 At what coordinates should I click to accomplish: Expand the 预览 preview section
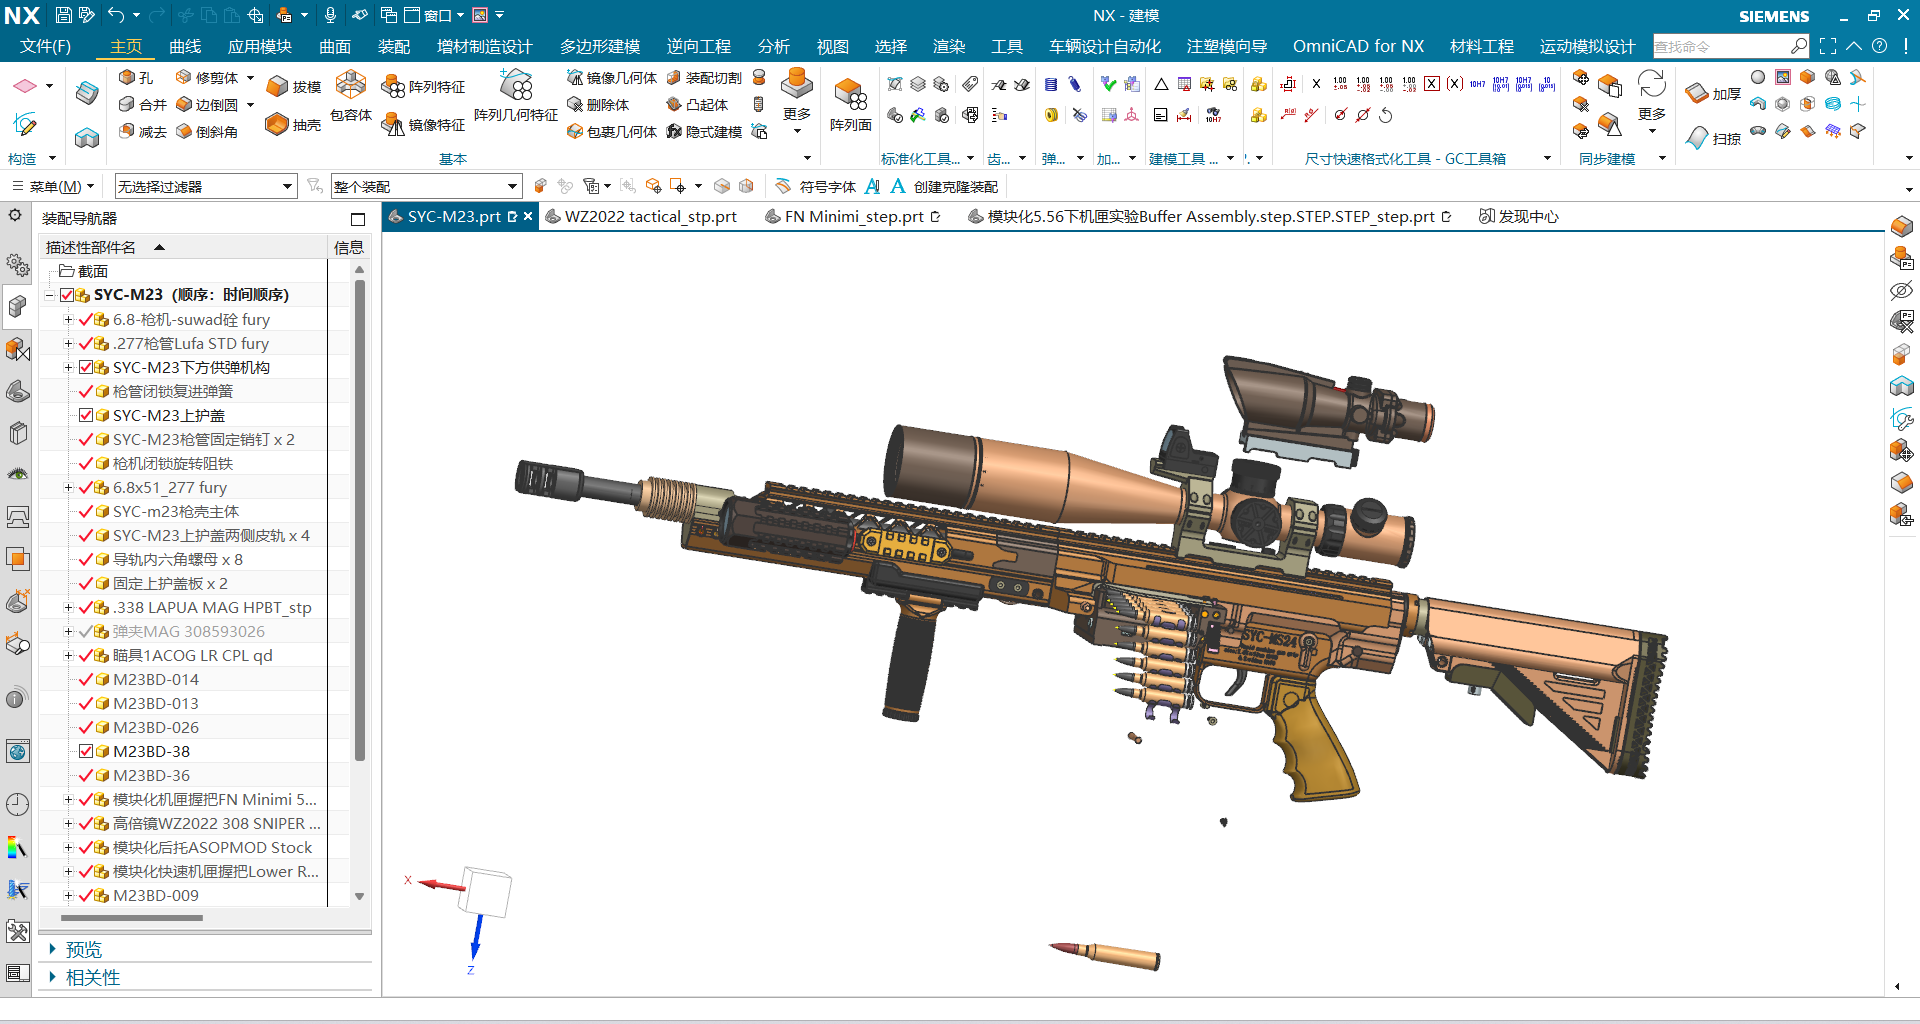pyautogui.click(x=76, y=949)
